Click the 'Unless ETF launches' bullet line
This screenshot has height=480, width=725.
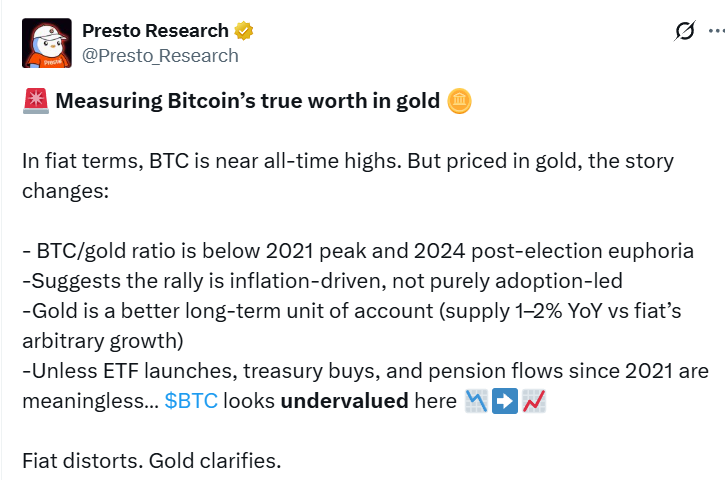point(365,386)
